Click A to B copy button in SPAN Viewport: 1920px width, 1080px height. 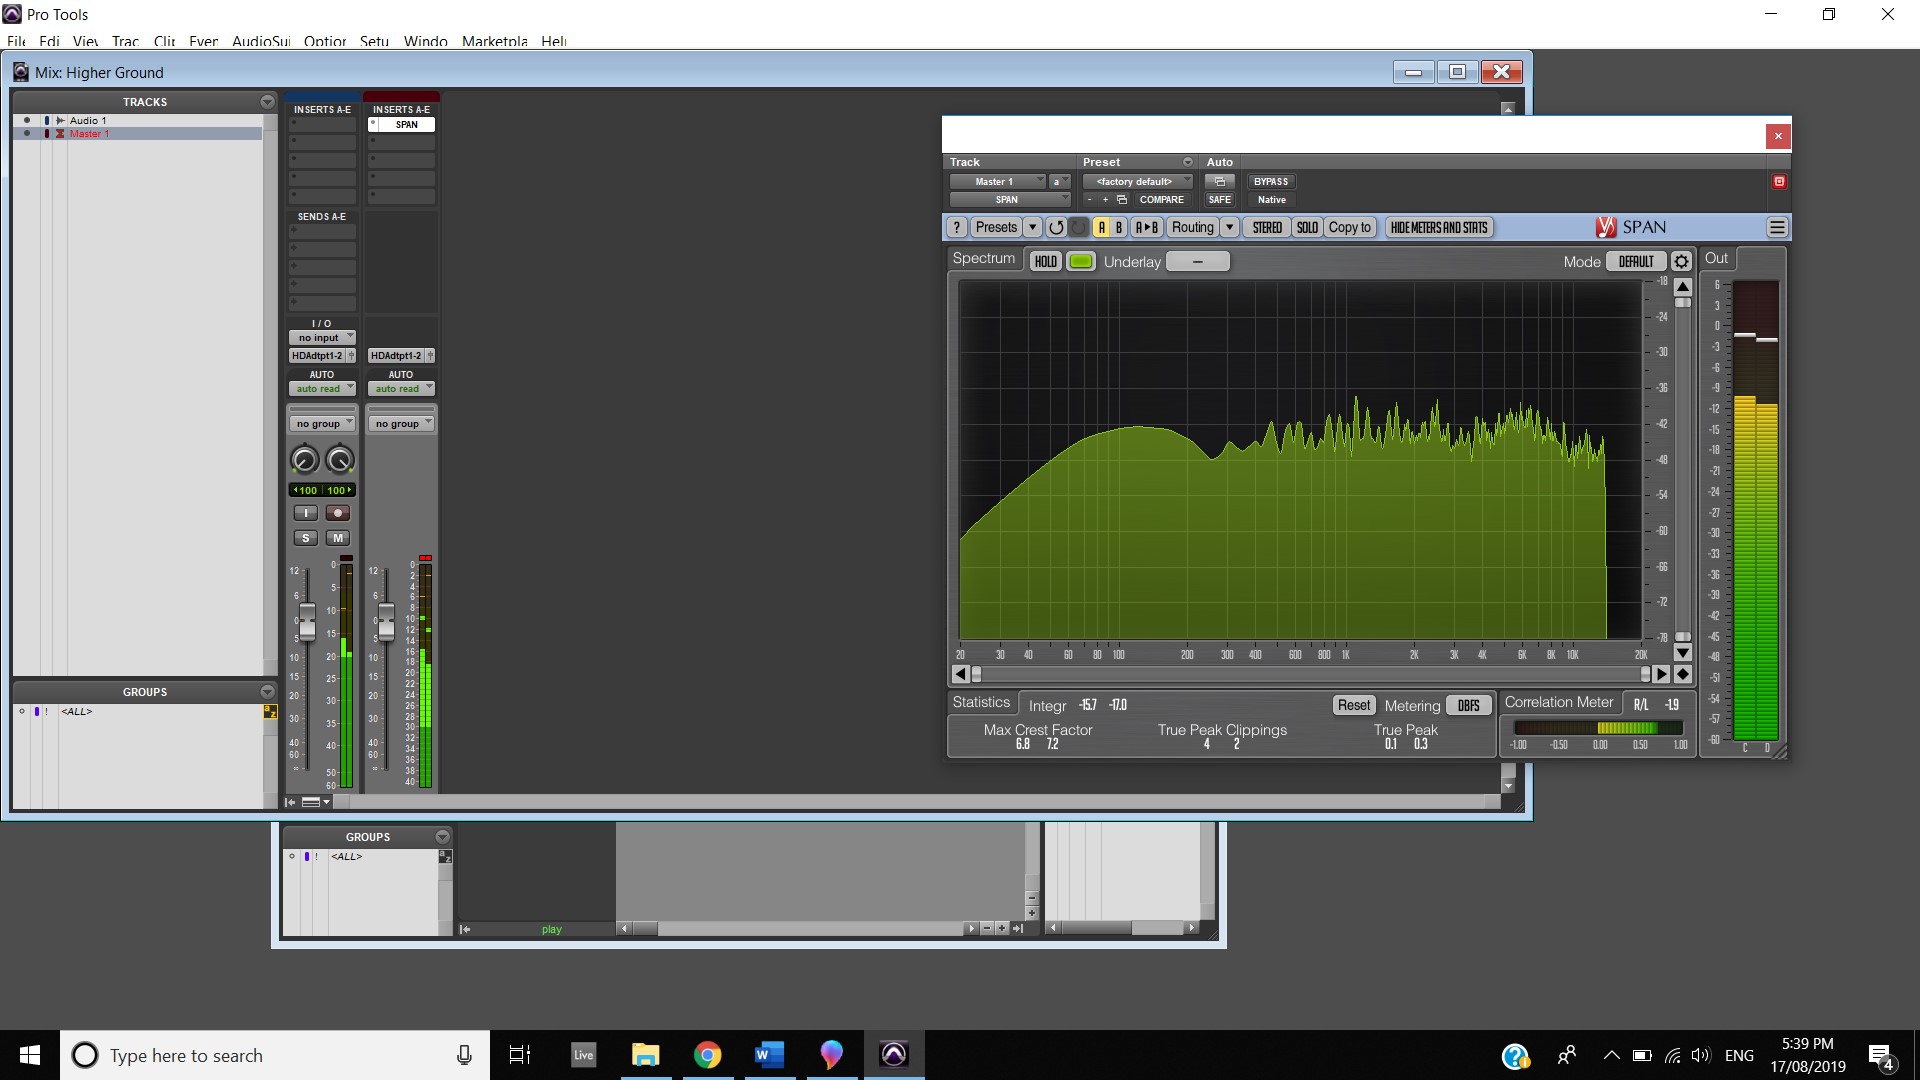[1146, 228]
